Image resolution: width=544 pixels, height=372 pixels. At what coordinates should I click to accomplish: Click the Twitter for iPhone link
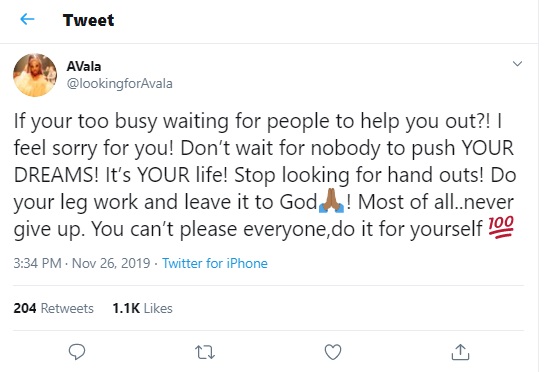pos(215,263)
